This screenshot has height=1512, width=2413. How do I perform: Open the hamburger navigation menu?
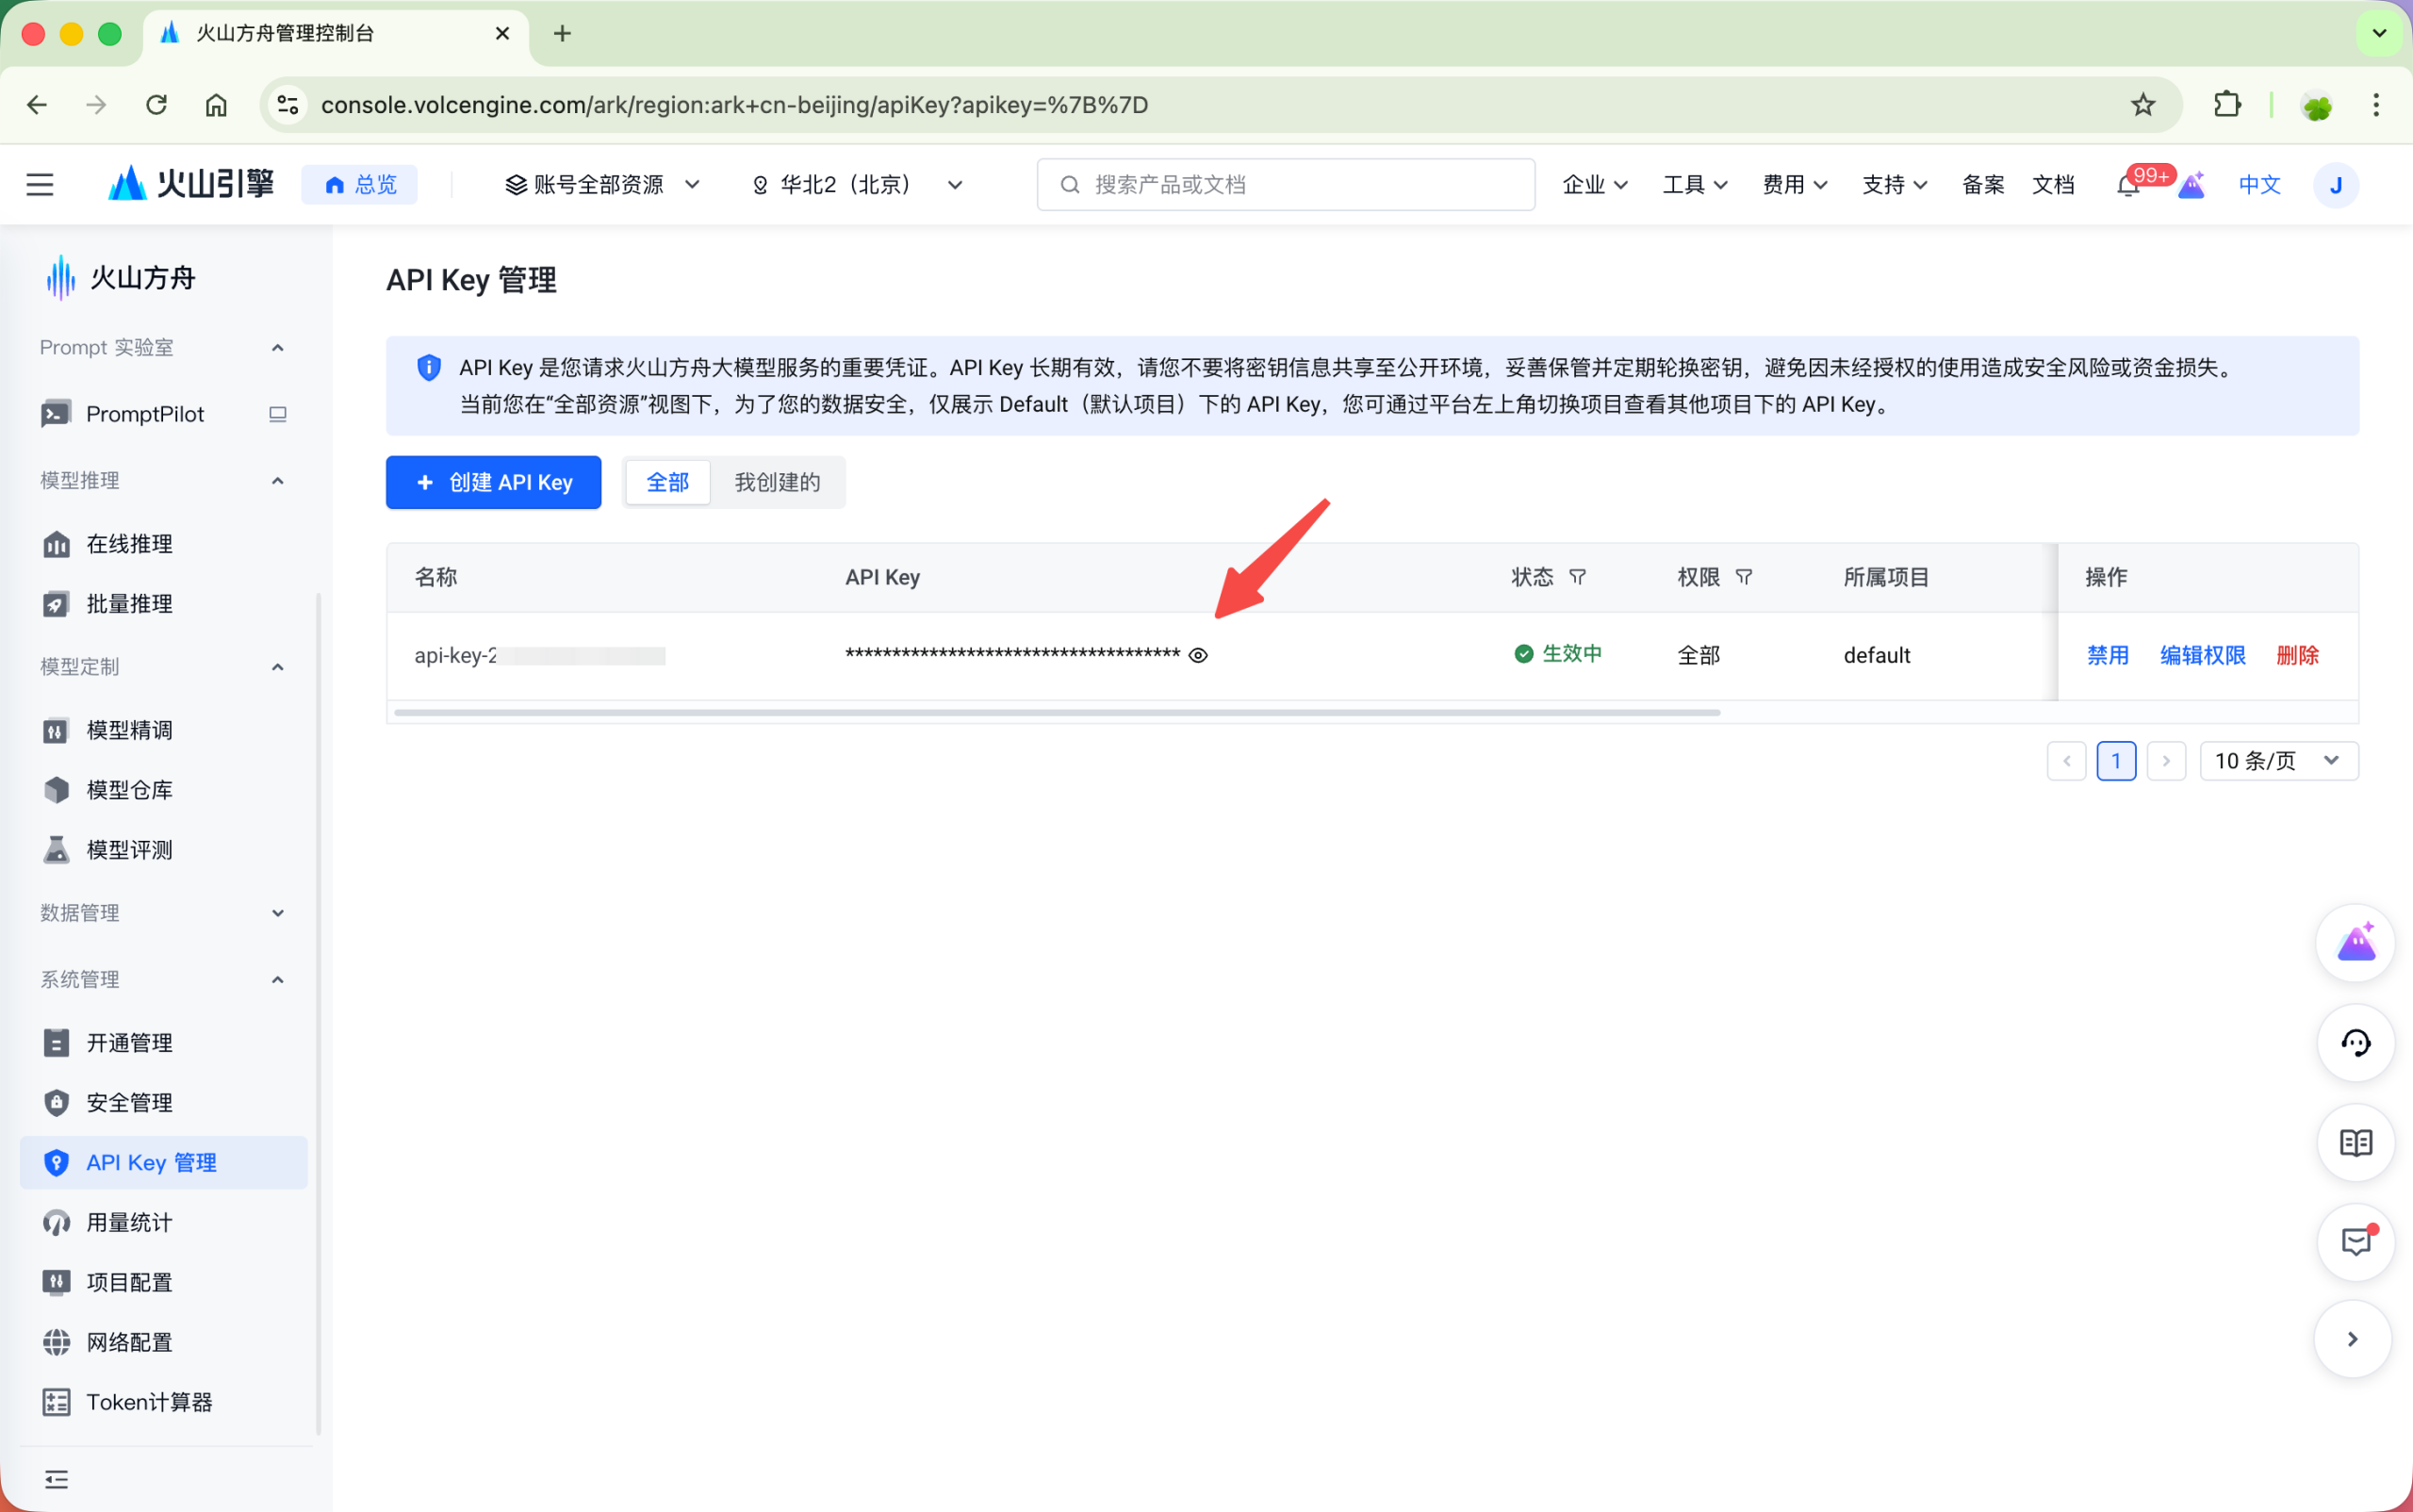tap(40, 185)
